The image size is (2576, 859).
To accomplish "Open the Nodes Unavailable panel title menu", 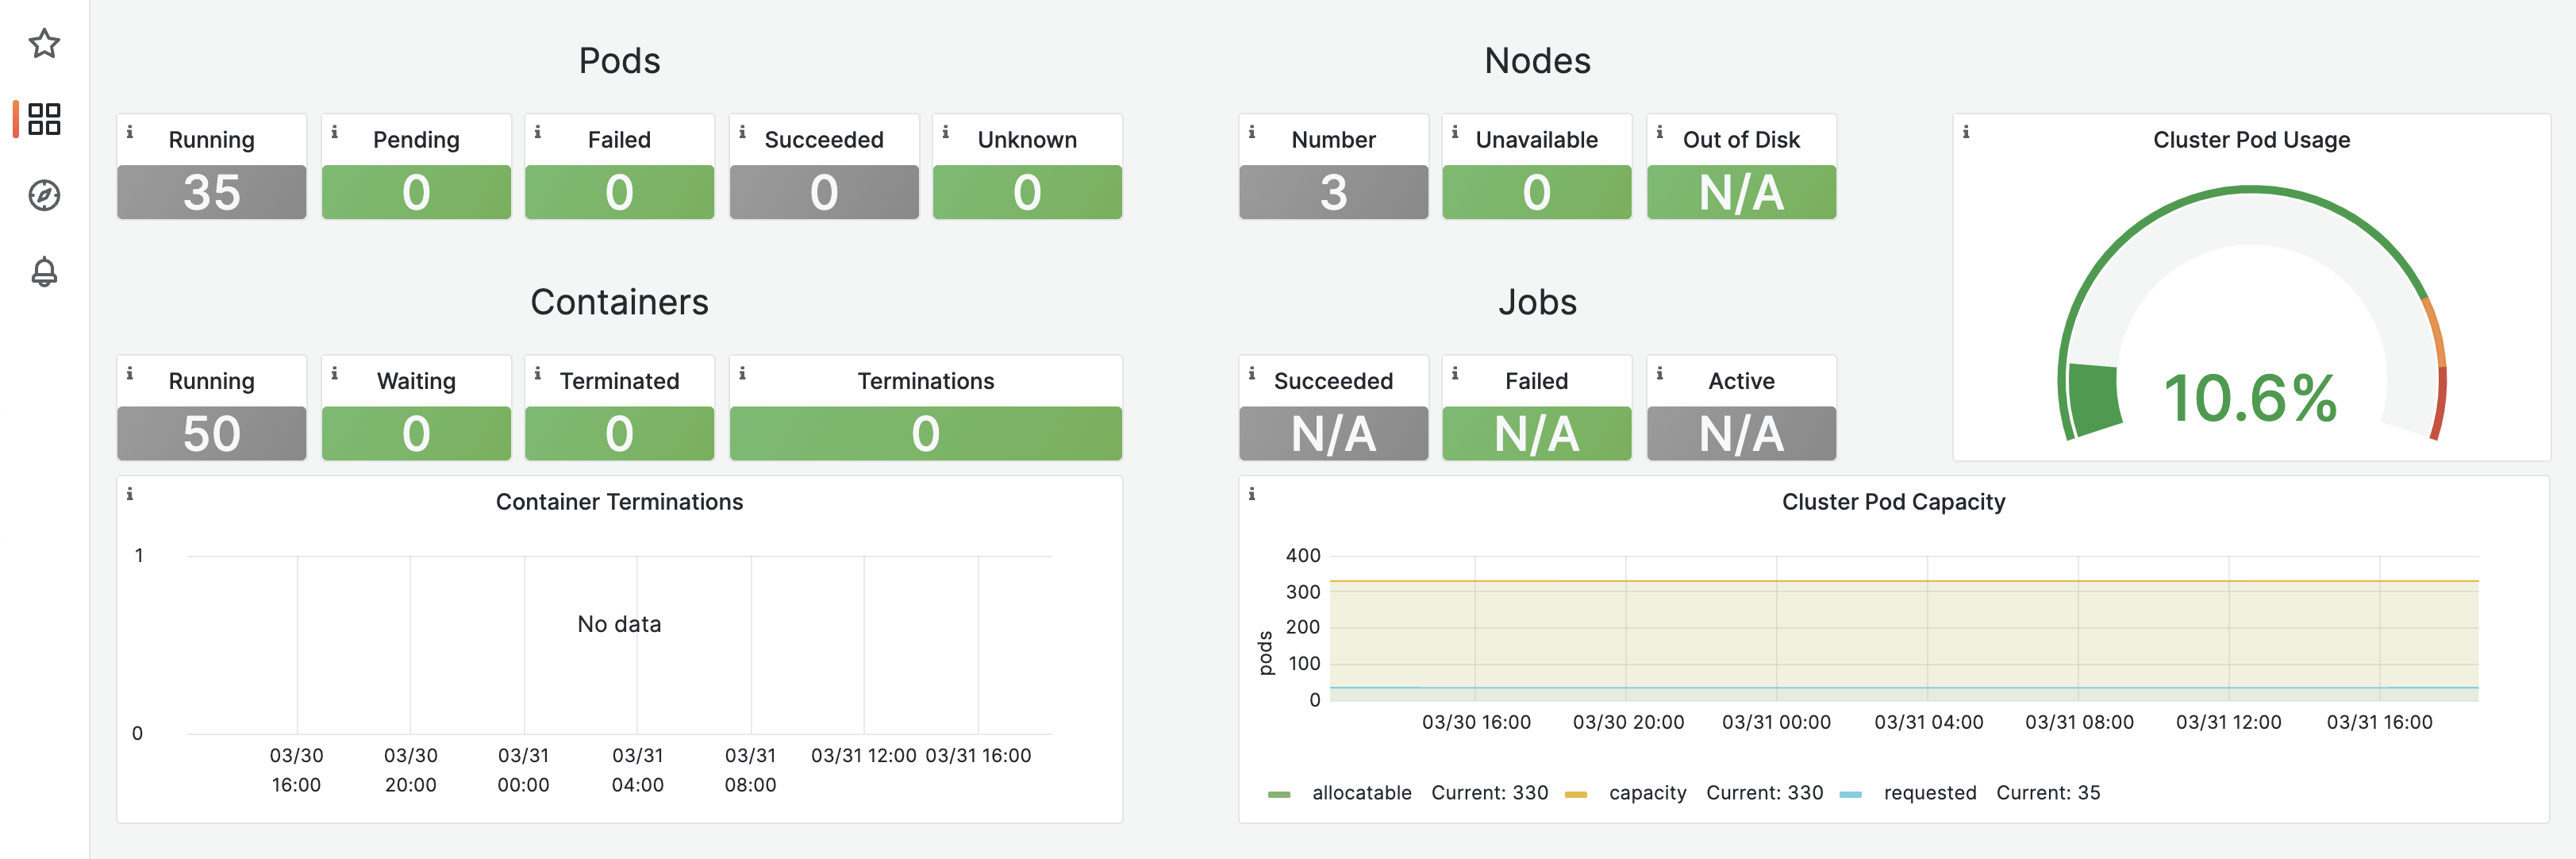I will click(1537, 140).
